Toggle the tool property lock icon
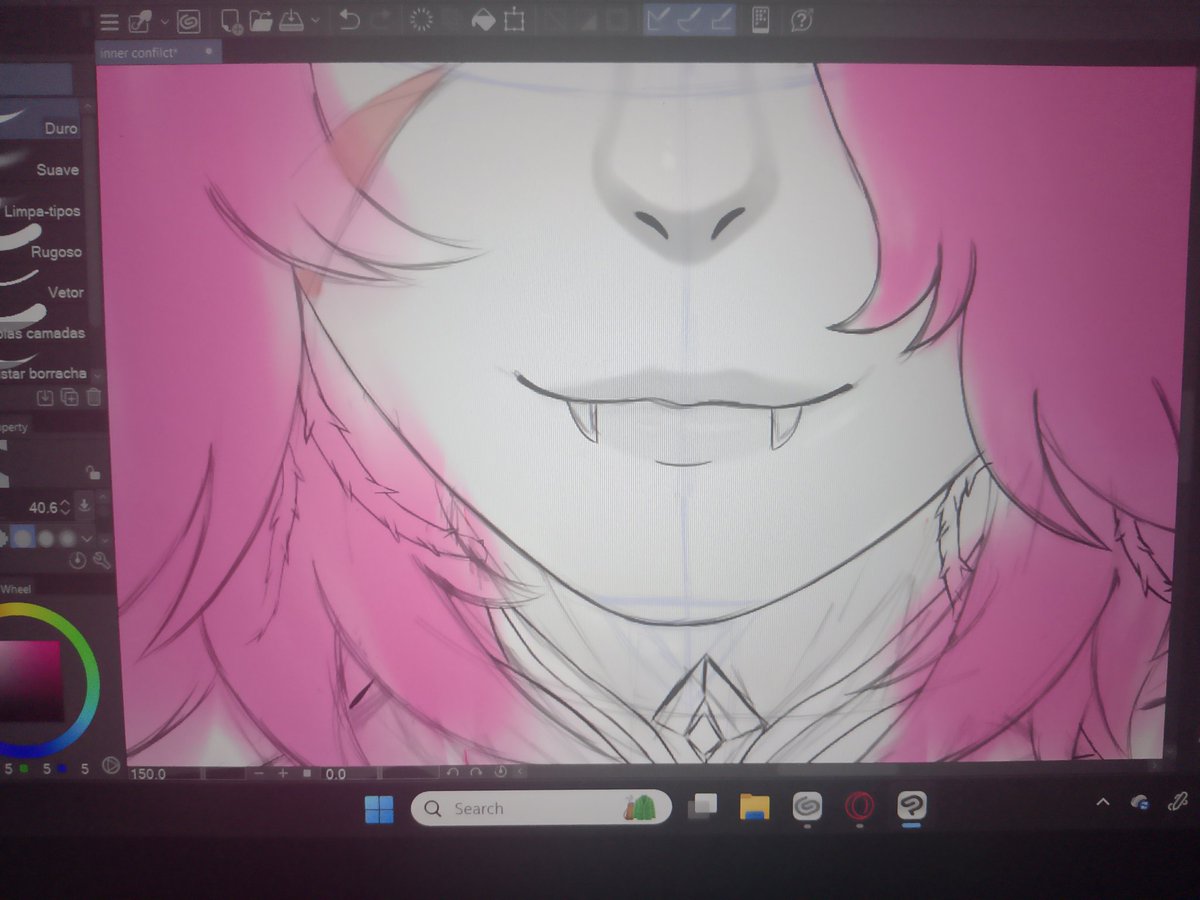 (93, 472)
